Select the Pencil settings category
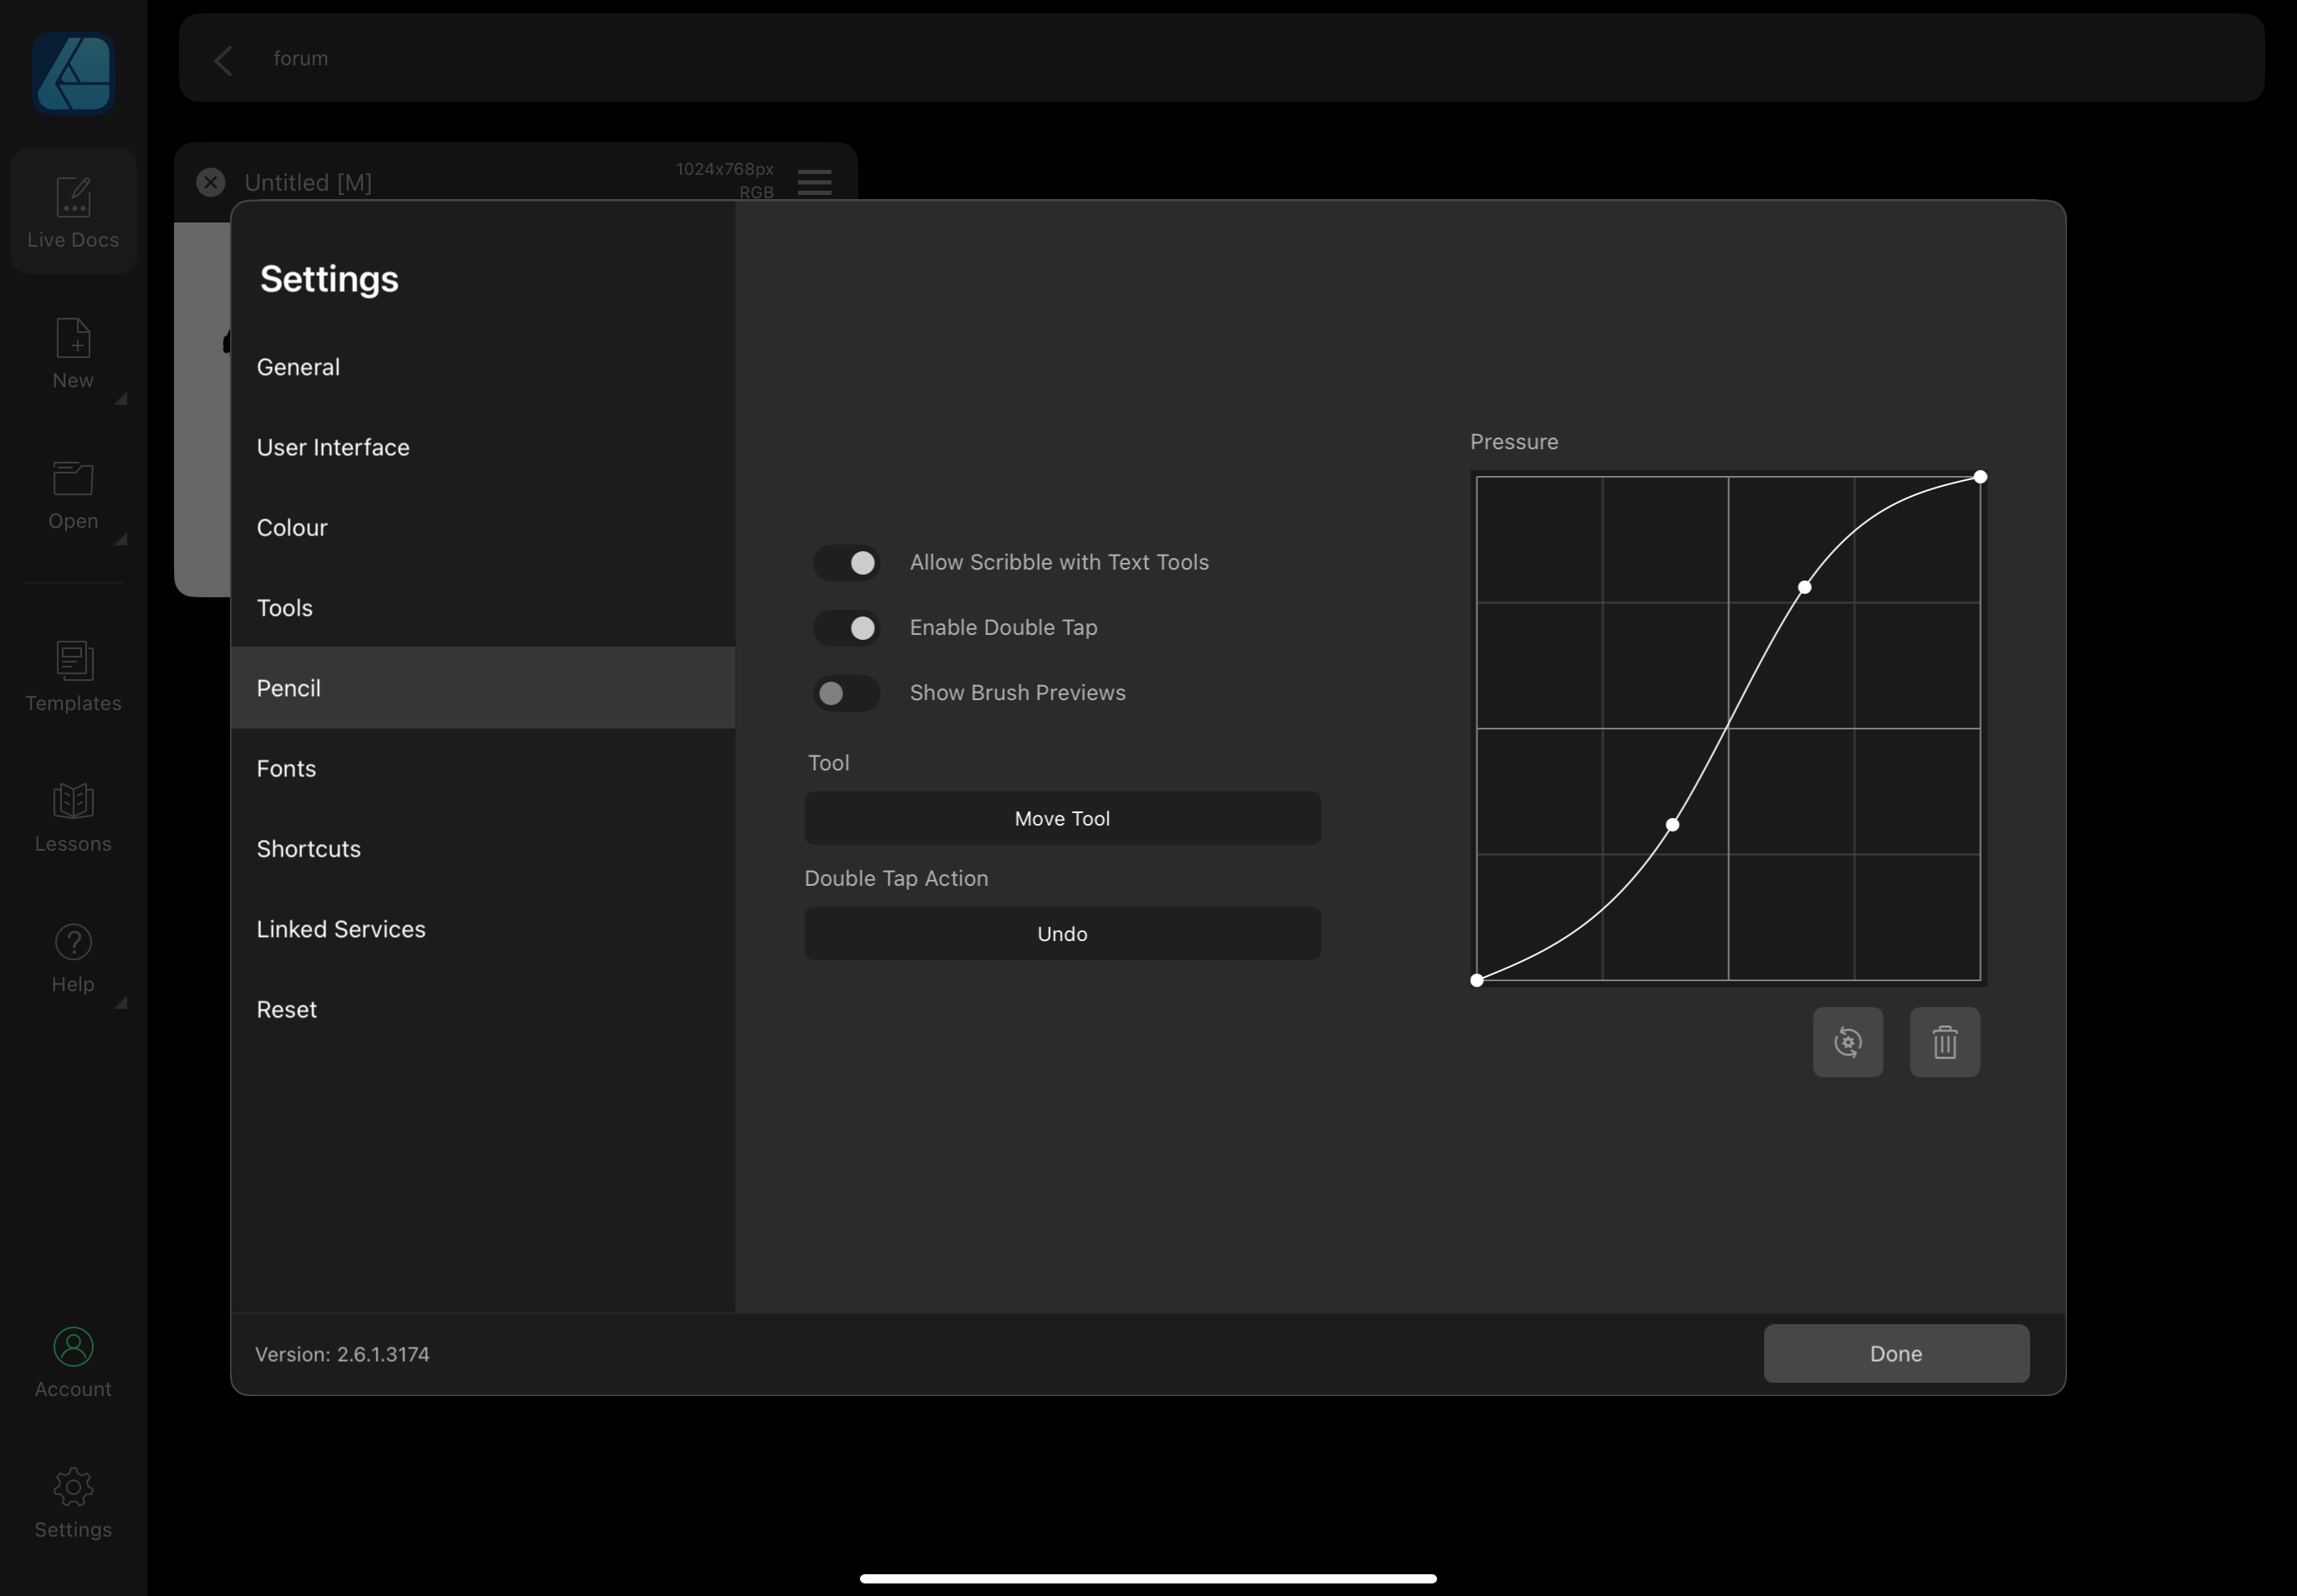Viewport: 2297px width, 1596px height. click(x=483, y=688)
